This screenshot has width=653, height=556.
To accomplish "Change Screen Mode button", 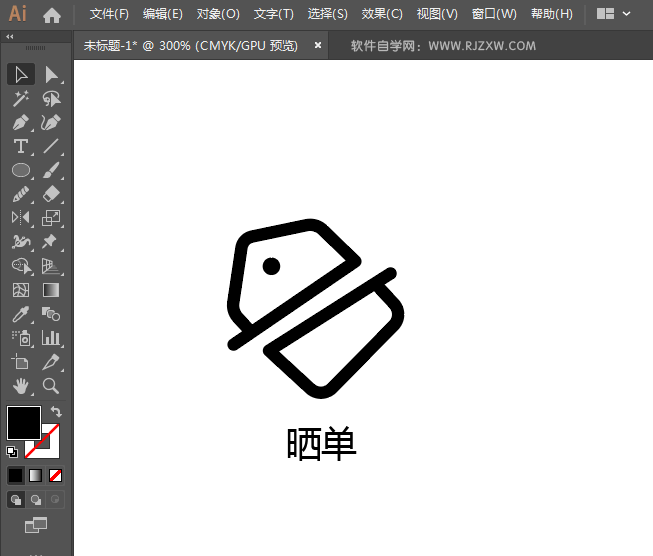I will click(36, 525).
